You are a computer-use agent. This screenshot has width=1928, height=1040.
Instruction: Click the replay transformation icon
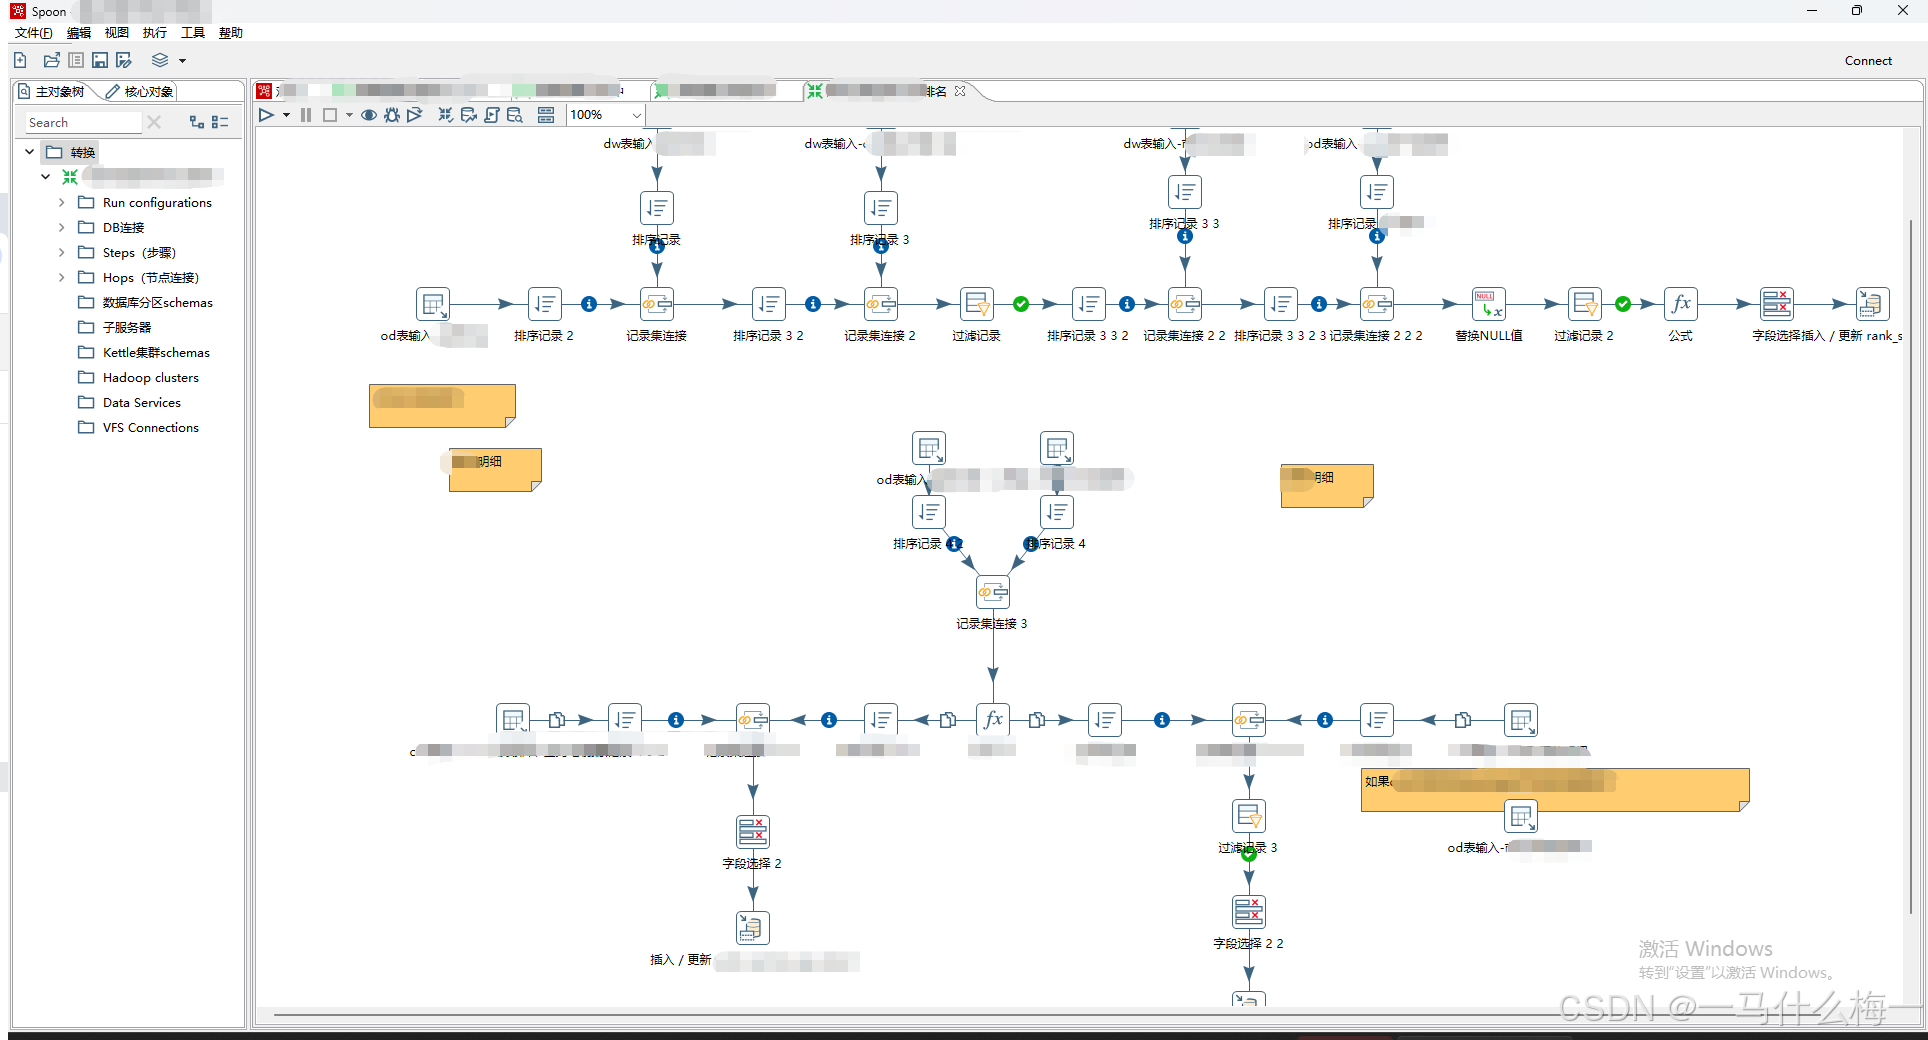(414, 115)
